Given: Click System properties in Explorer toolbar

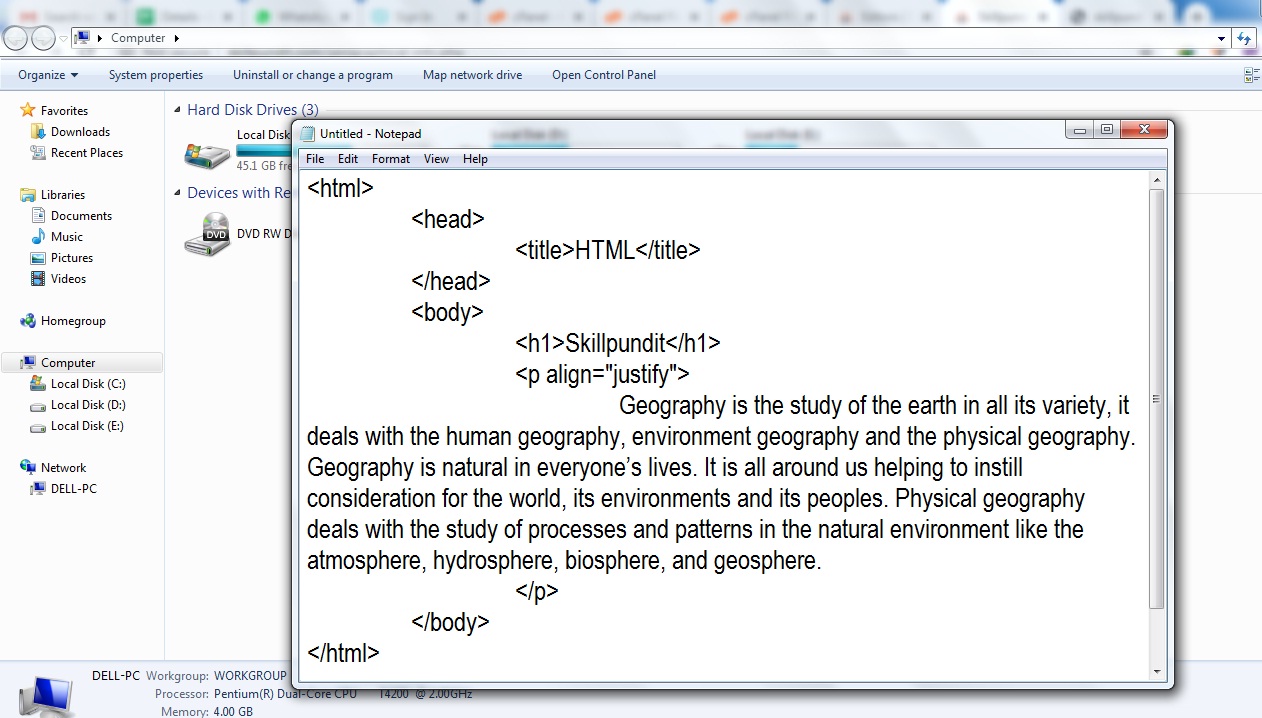Looking at the screenshot, I should tap(156, 75).
